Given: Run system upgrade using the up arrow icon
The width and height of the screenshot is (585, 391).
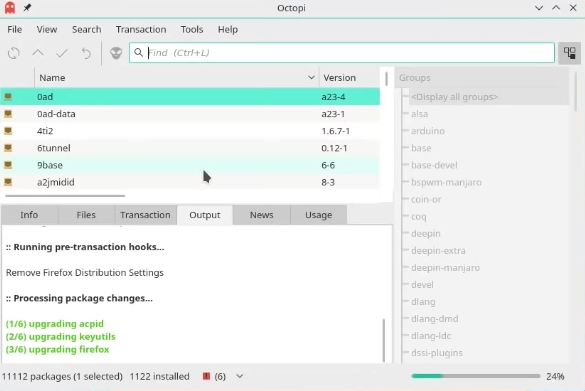Looking at the screenshot, I should [x=38, y=53].
